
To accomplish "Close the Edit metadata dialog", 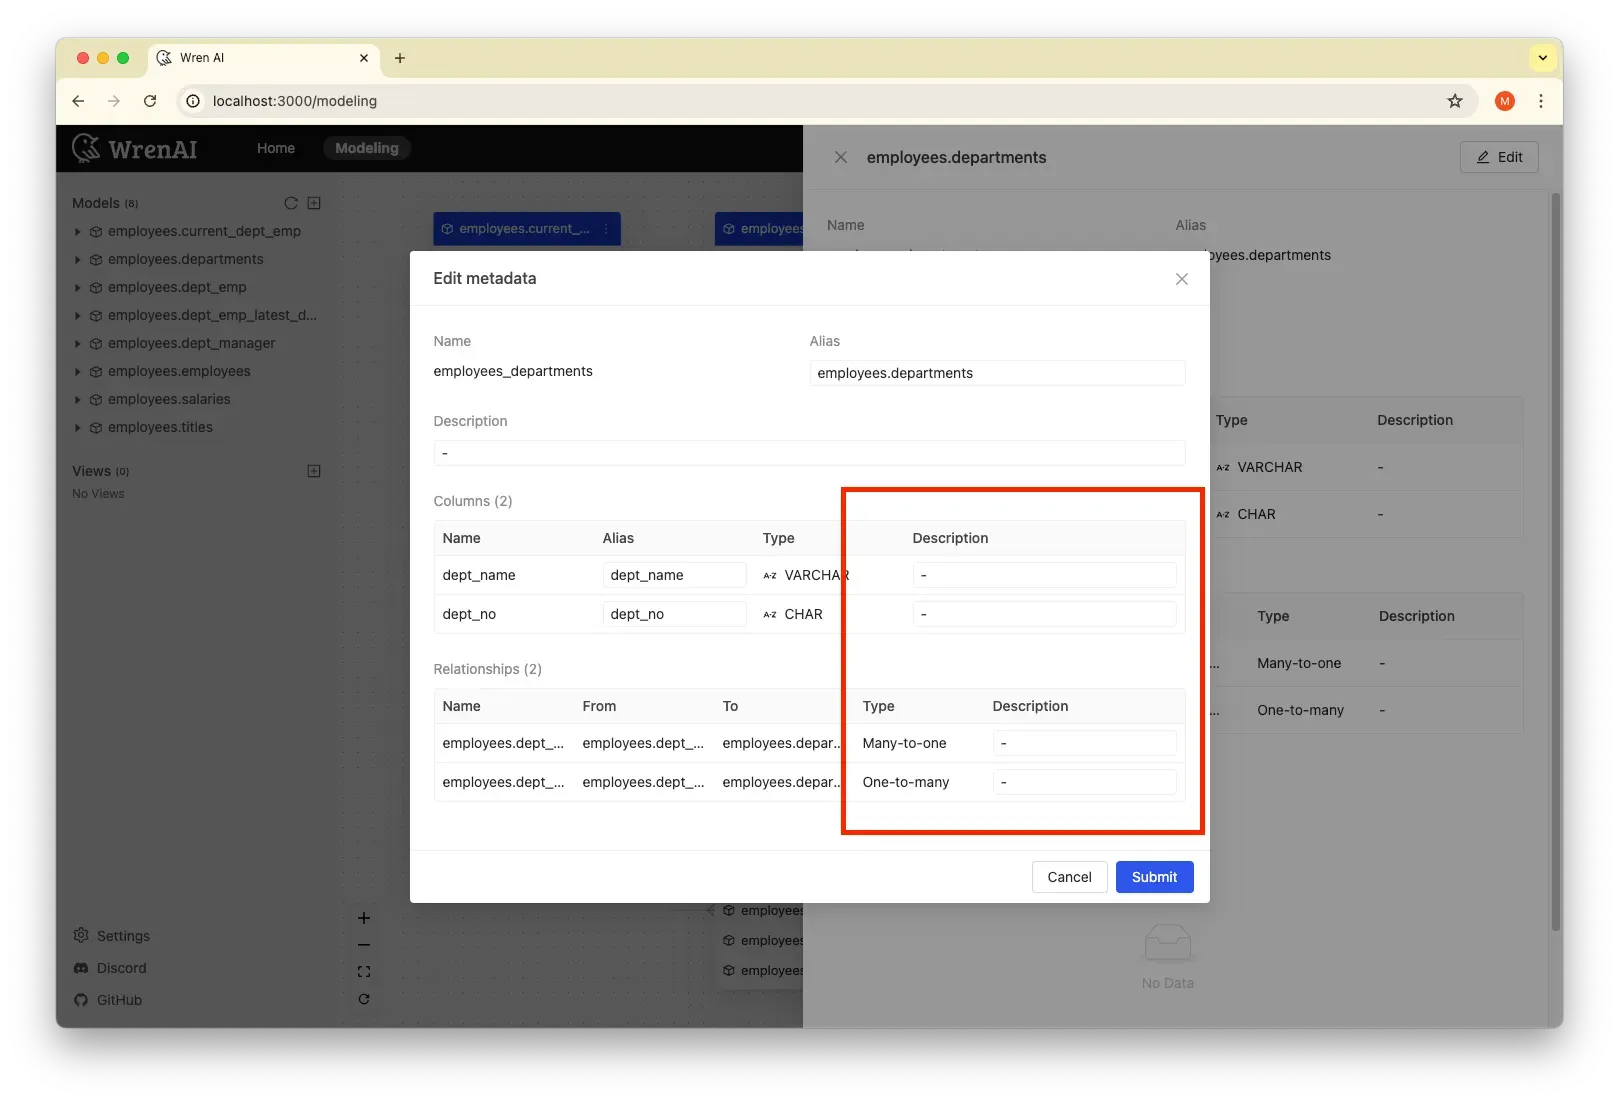I will (x=1181, y=279).
